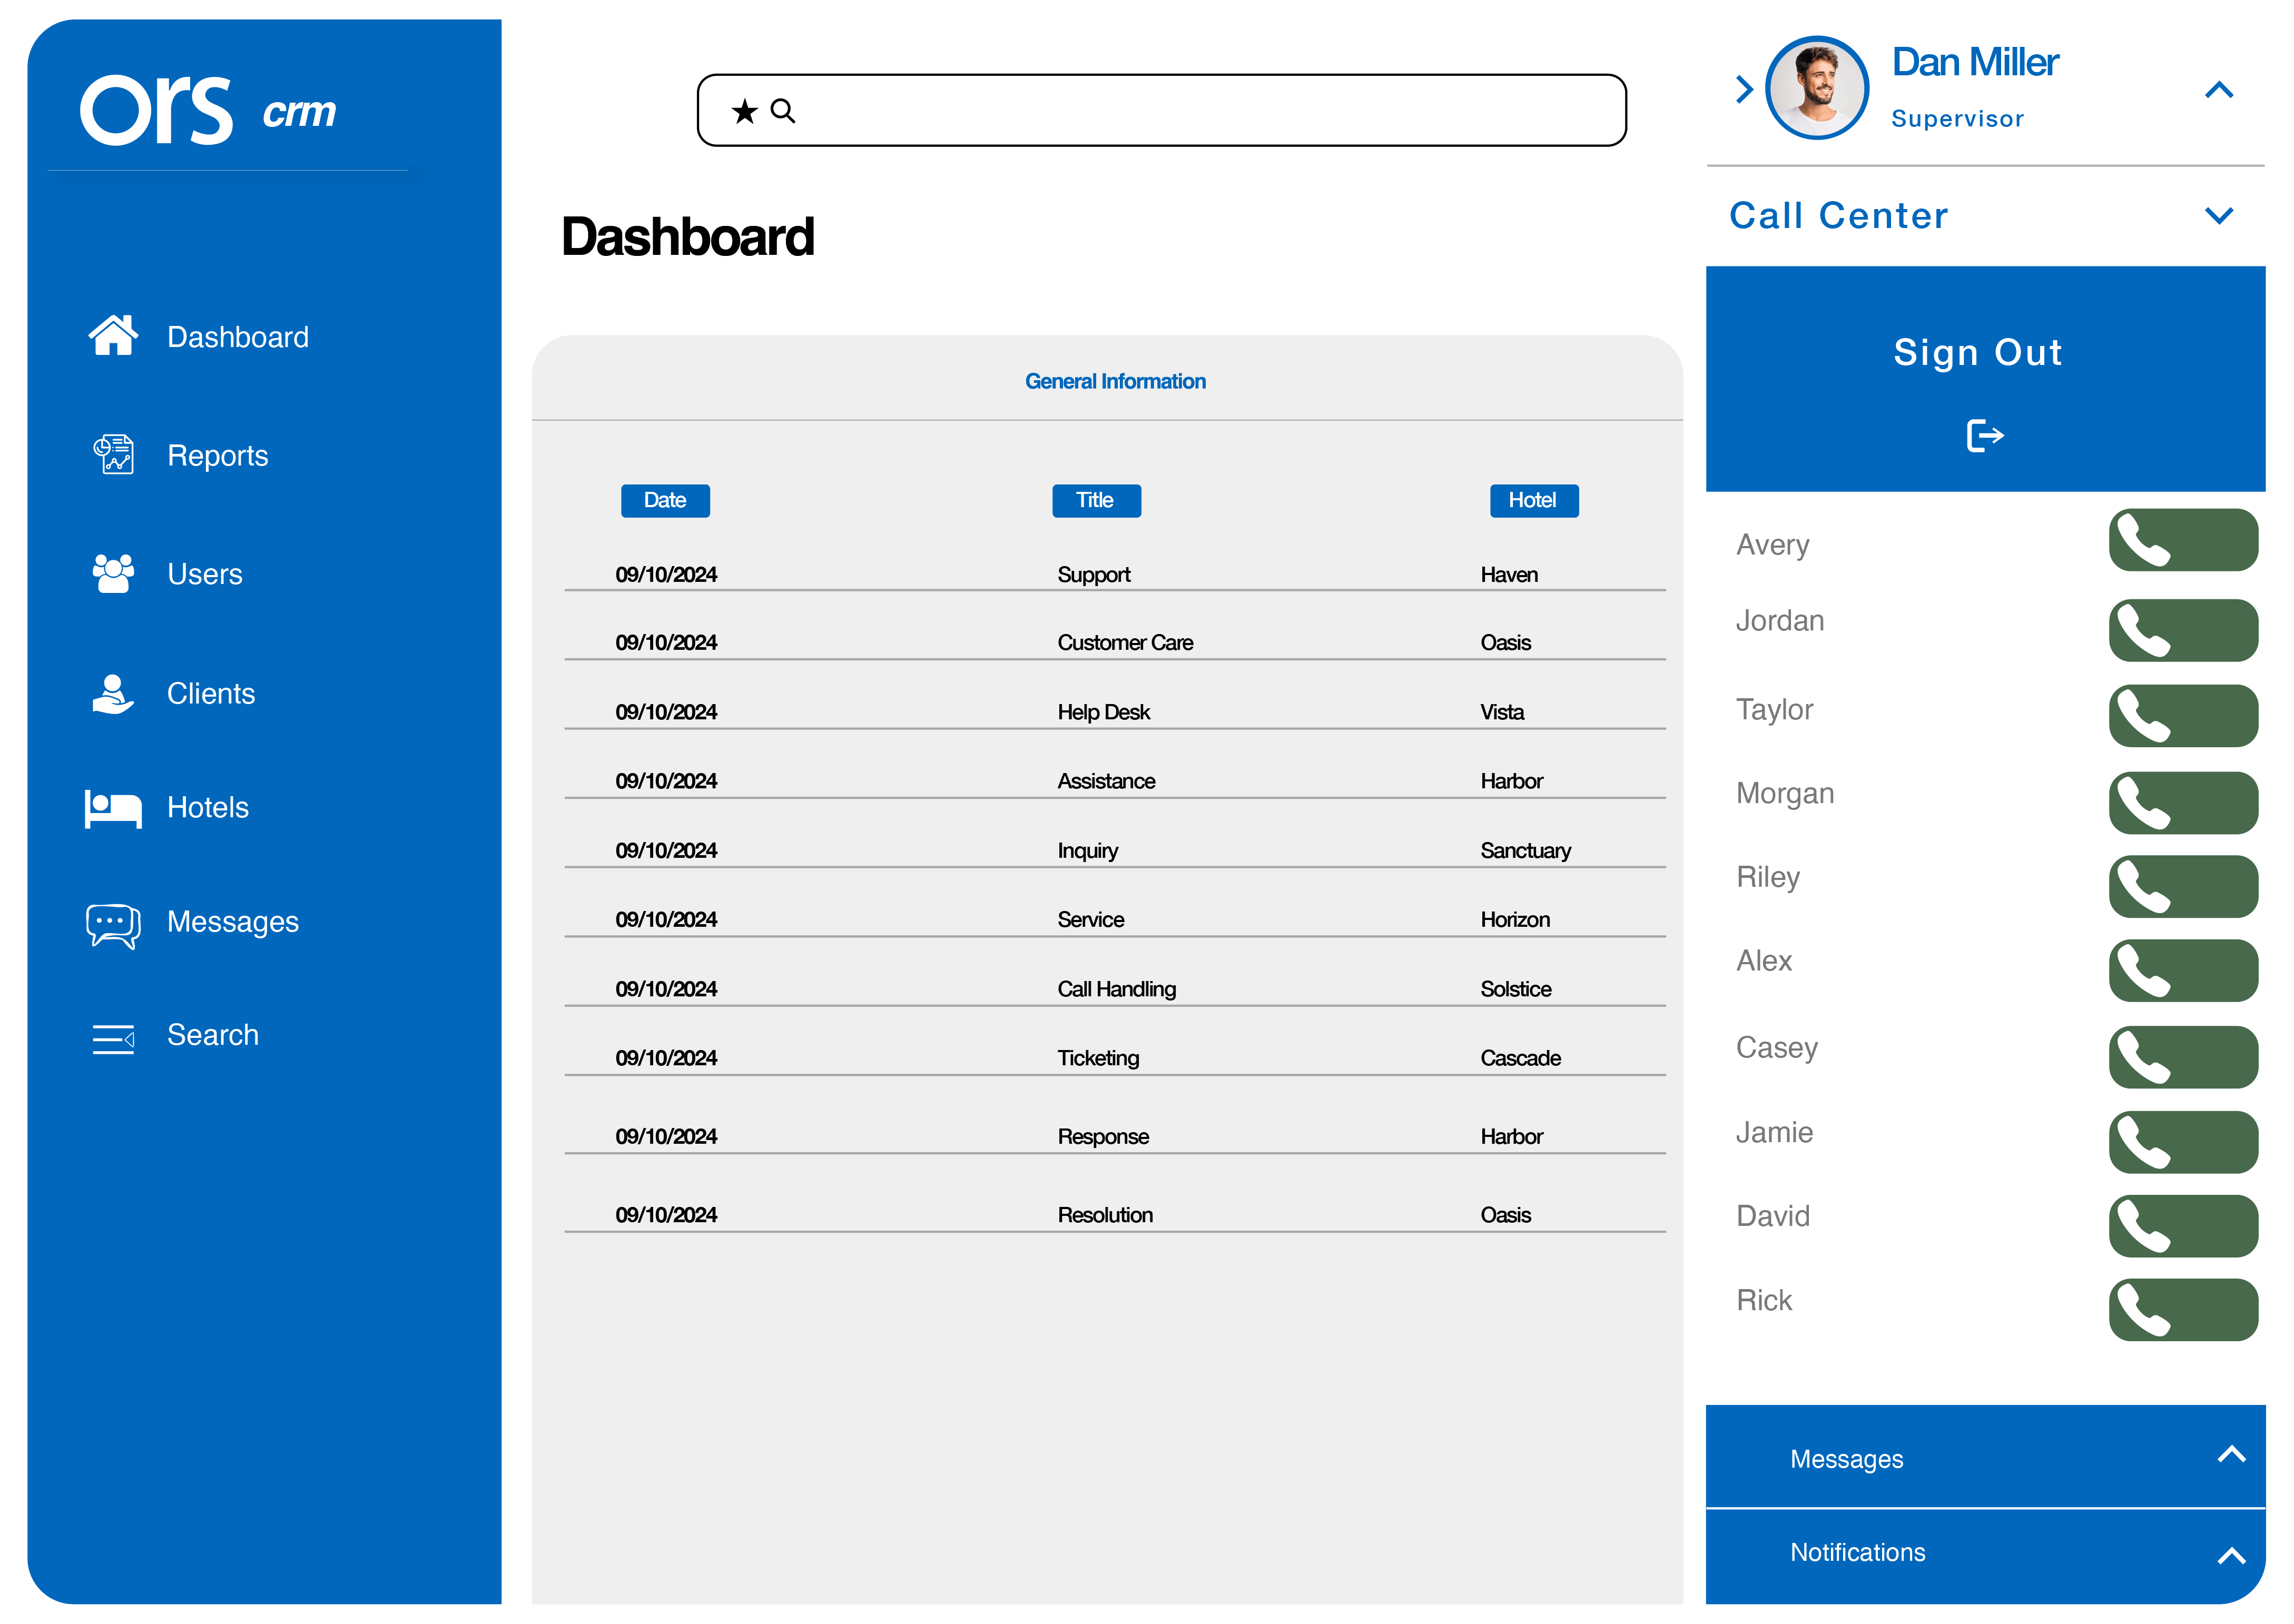This screenshot has width=2294, height=1624.
Task: Click the Dashboard home icon in sidebar
Action: (113, 335)
